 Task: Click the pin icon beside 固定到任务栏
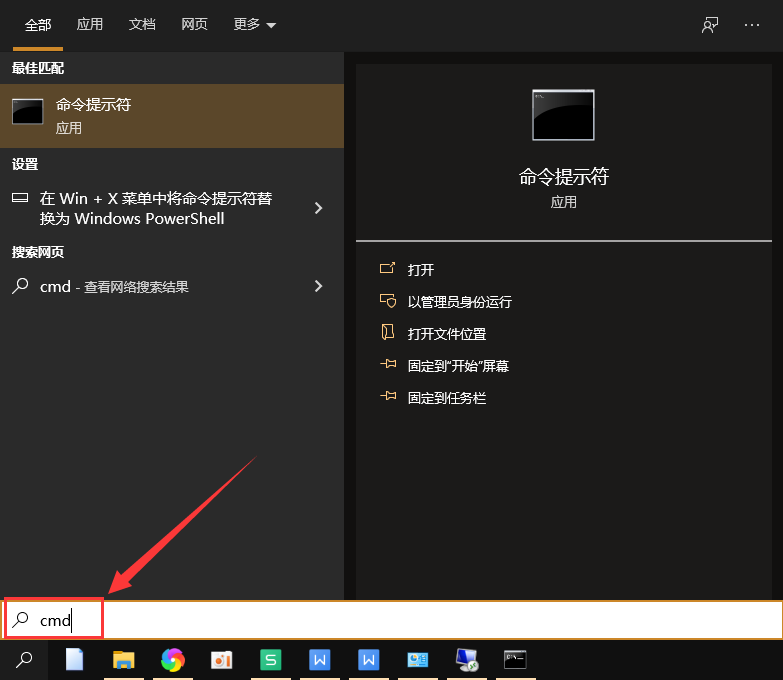[x=388, y=396]
